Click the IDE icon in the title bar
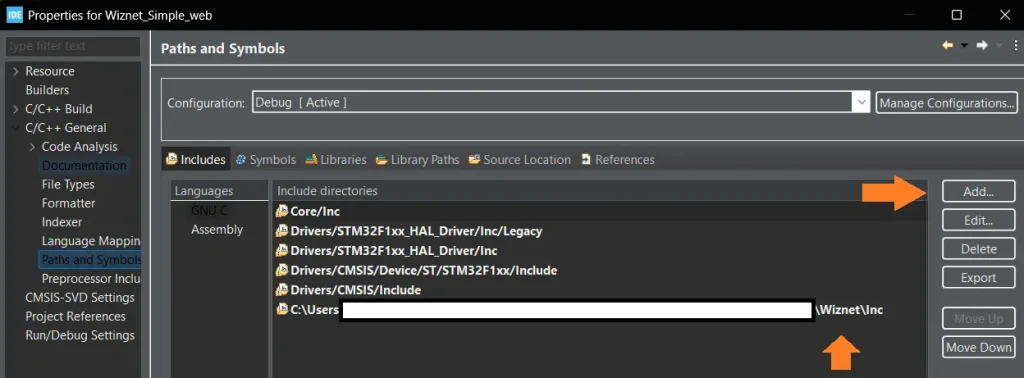Screen dimensions: 1024x378 tap(14, 15)
